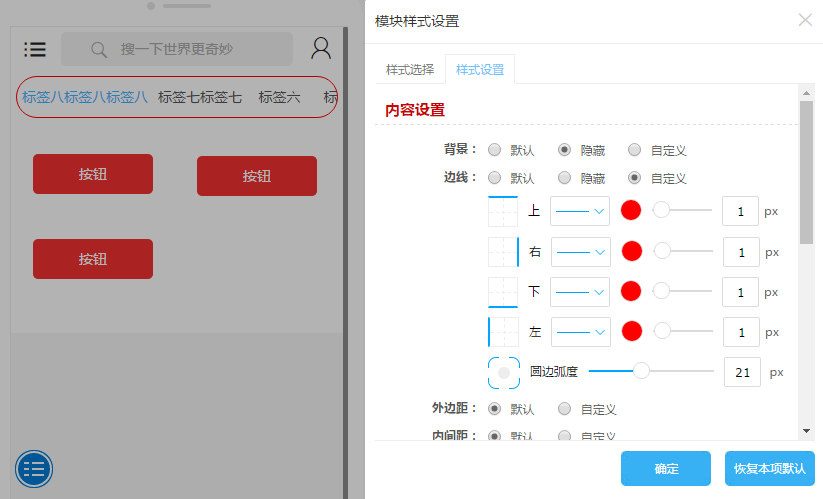This screenshot has width=823, height=499.
Task: Set 背景 to 默认
Action: point(494,150)
